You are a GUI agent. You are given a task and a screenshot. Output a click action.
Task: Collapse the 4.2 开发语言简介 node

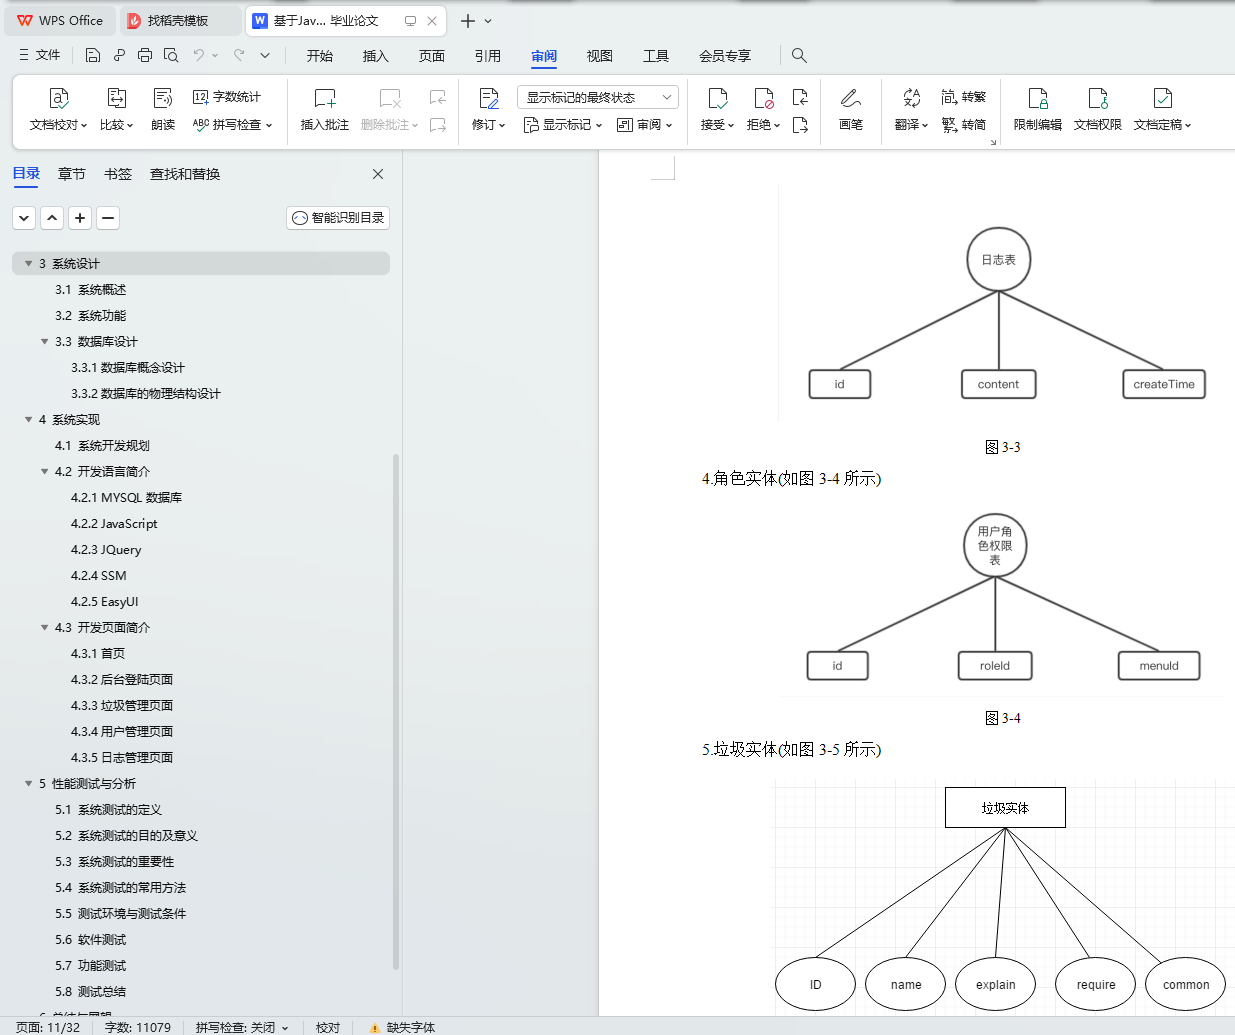[44, 472]
